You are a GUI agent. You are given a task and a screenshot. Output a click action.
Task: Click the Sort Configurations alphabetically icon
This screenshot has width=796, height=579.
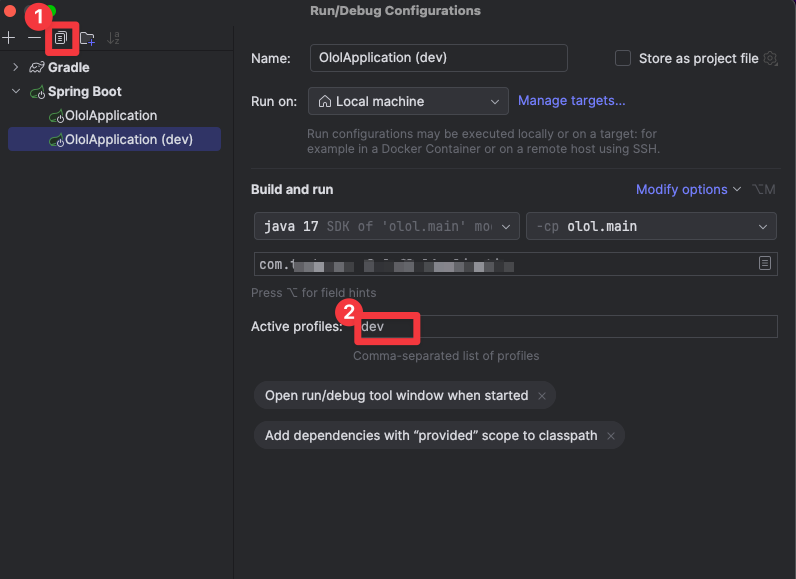(x=113, y=38)
